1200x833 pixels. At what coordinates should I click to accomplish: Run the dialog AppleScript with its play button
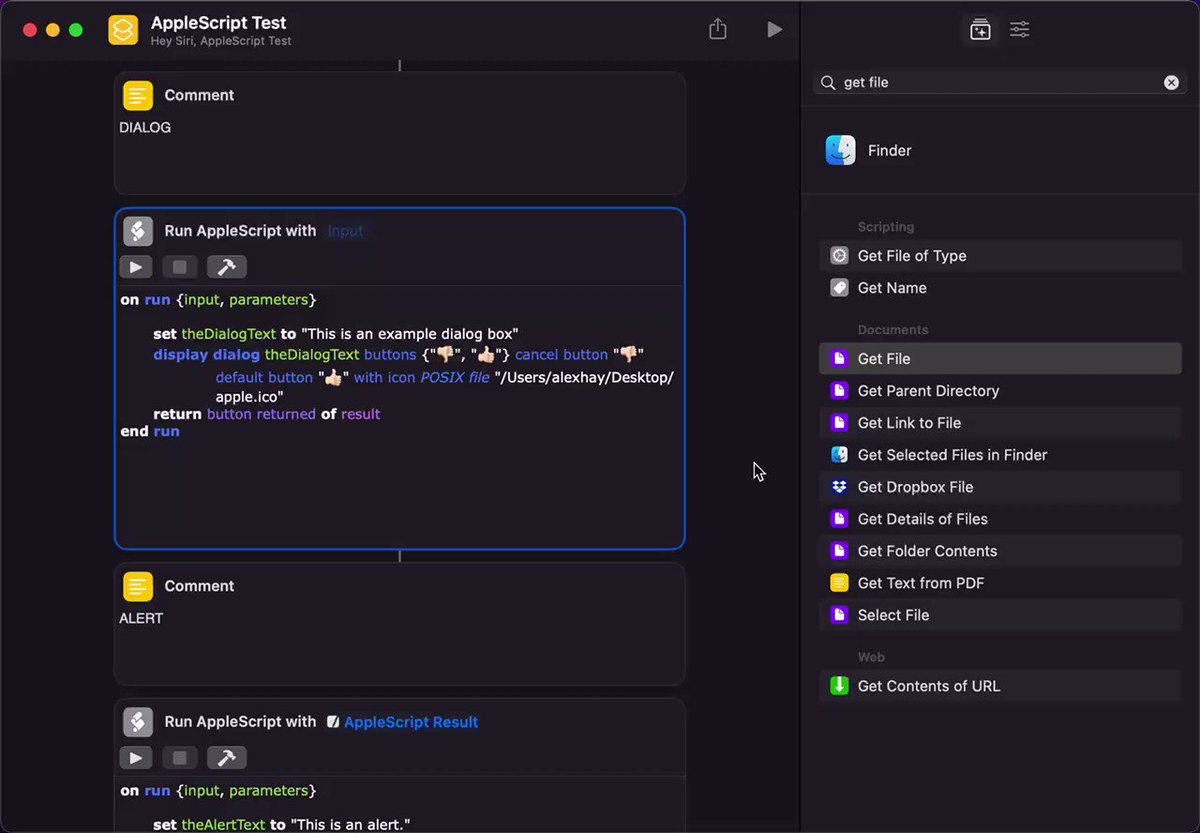(136, 267)
